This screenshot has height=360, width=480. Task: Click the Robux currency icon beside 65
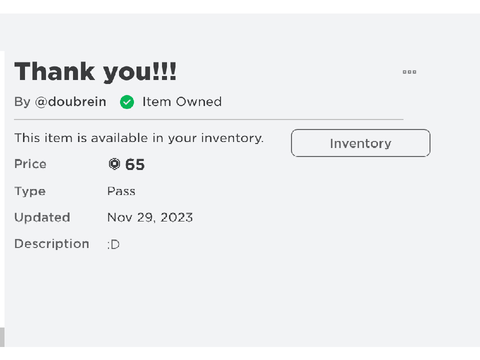[114, 164]
